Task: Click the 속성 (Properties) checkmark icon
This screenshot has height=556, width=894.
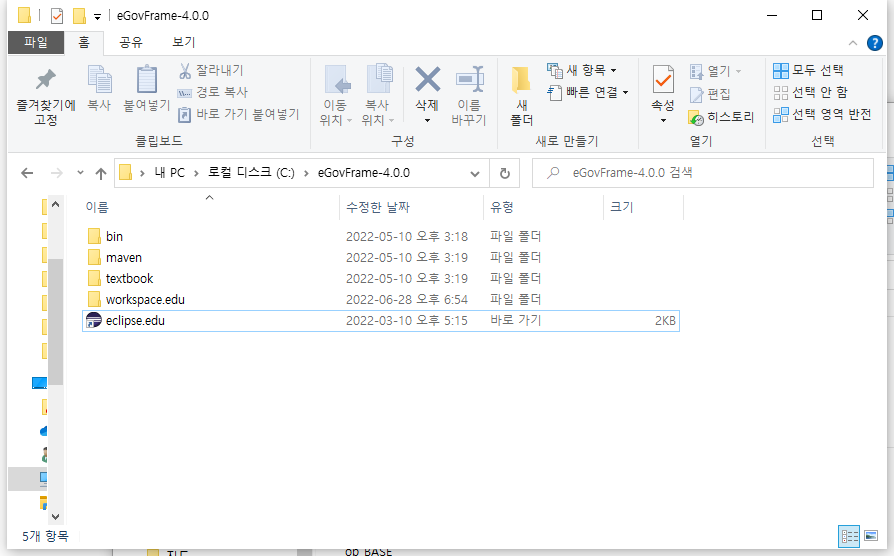Action: point(663,79)
